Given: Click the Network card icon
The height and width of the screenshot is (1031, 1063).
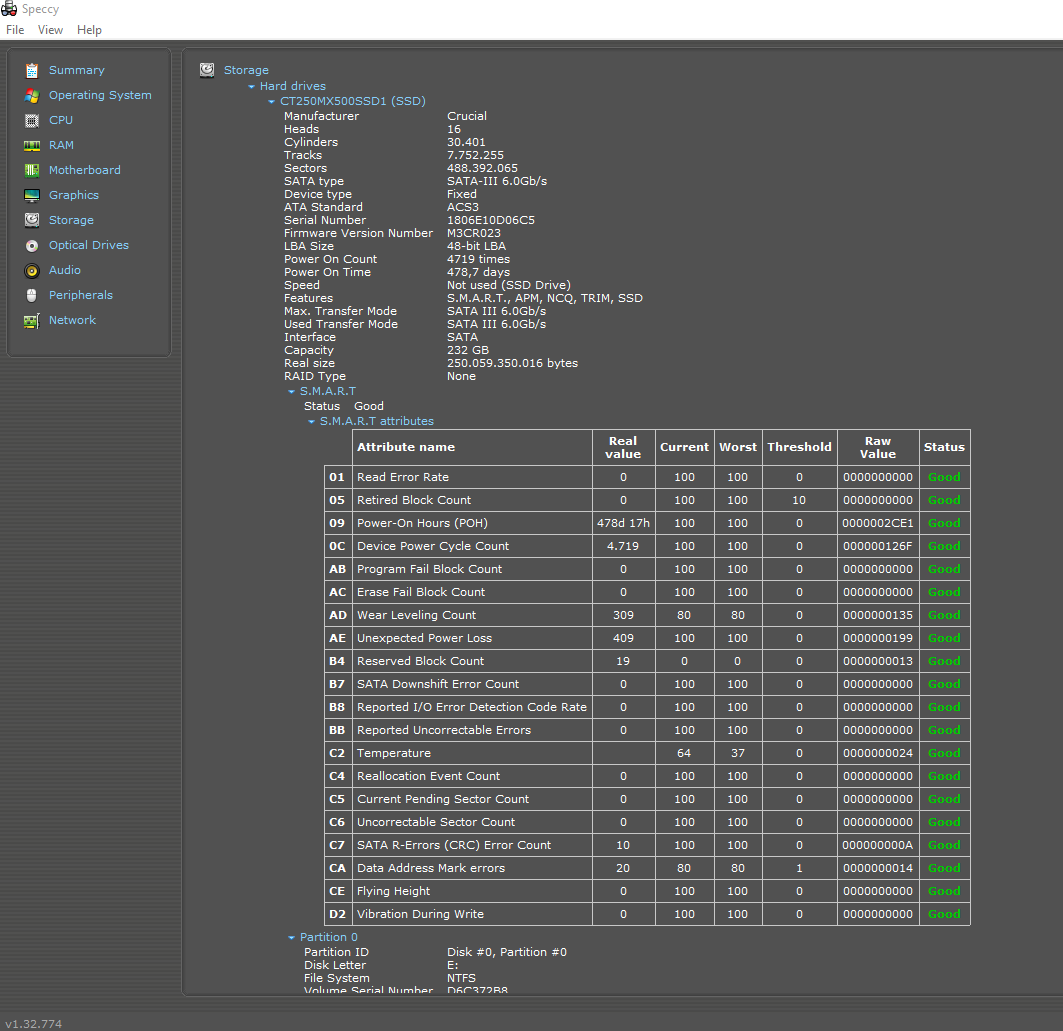Looking at the screenshot, I should pyautogui.click(x=32, y=321).
